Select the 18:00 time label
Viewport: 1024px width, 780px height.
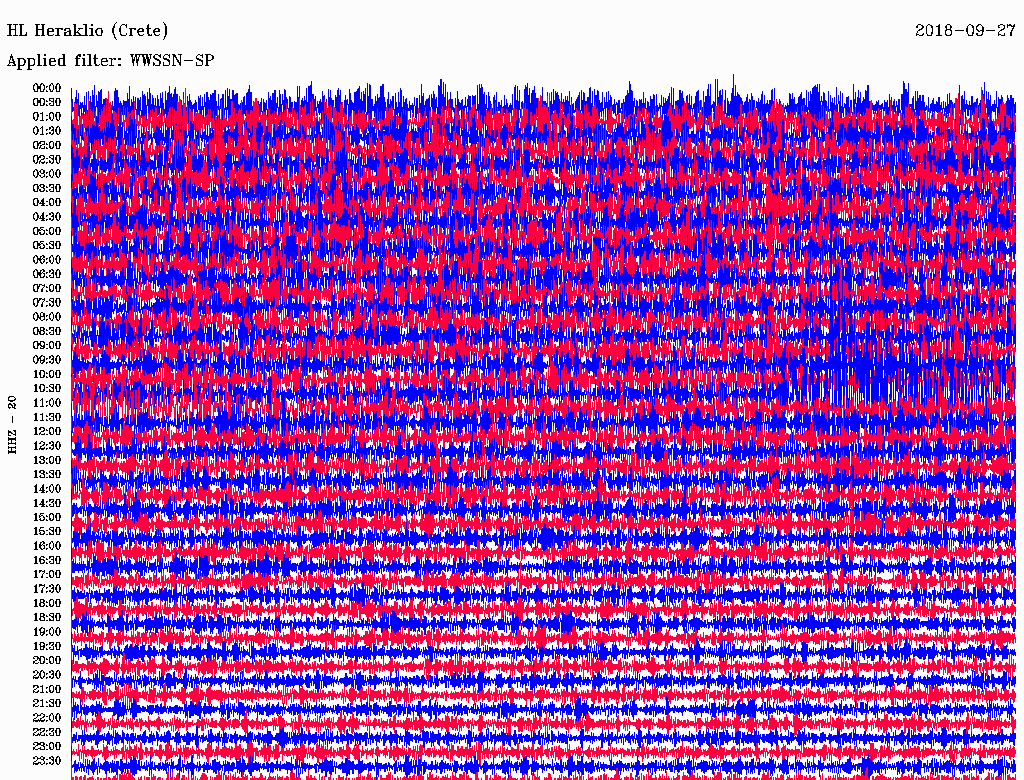pyautogui.click(x=46, y=603)
